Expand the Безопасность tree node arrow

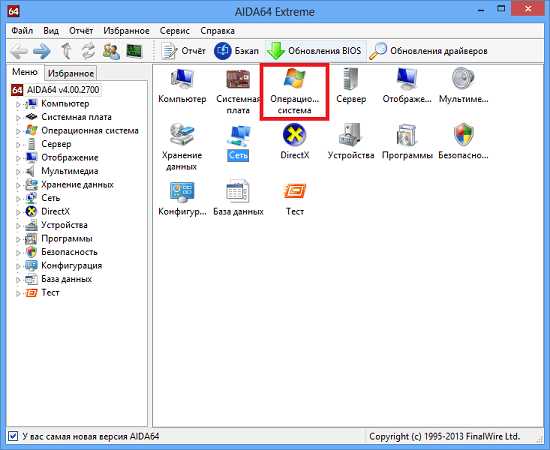pos(18,253)
